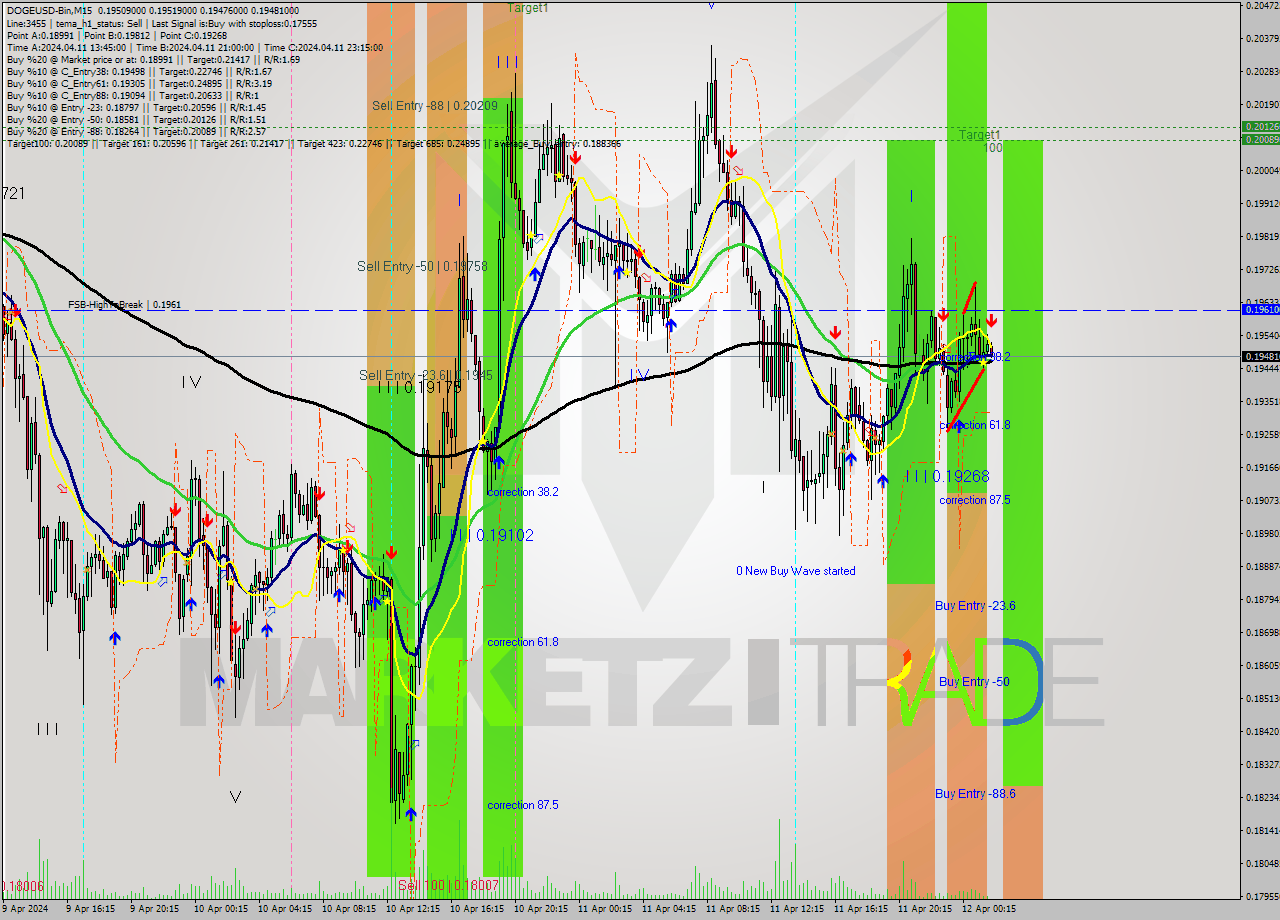Click the 'Buy Entry -88.6' level label
The image size is (1280, 920).
click(975, 793)
